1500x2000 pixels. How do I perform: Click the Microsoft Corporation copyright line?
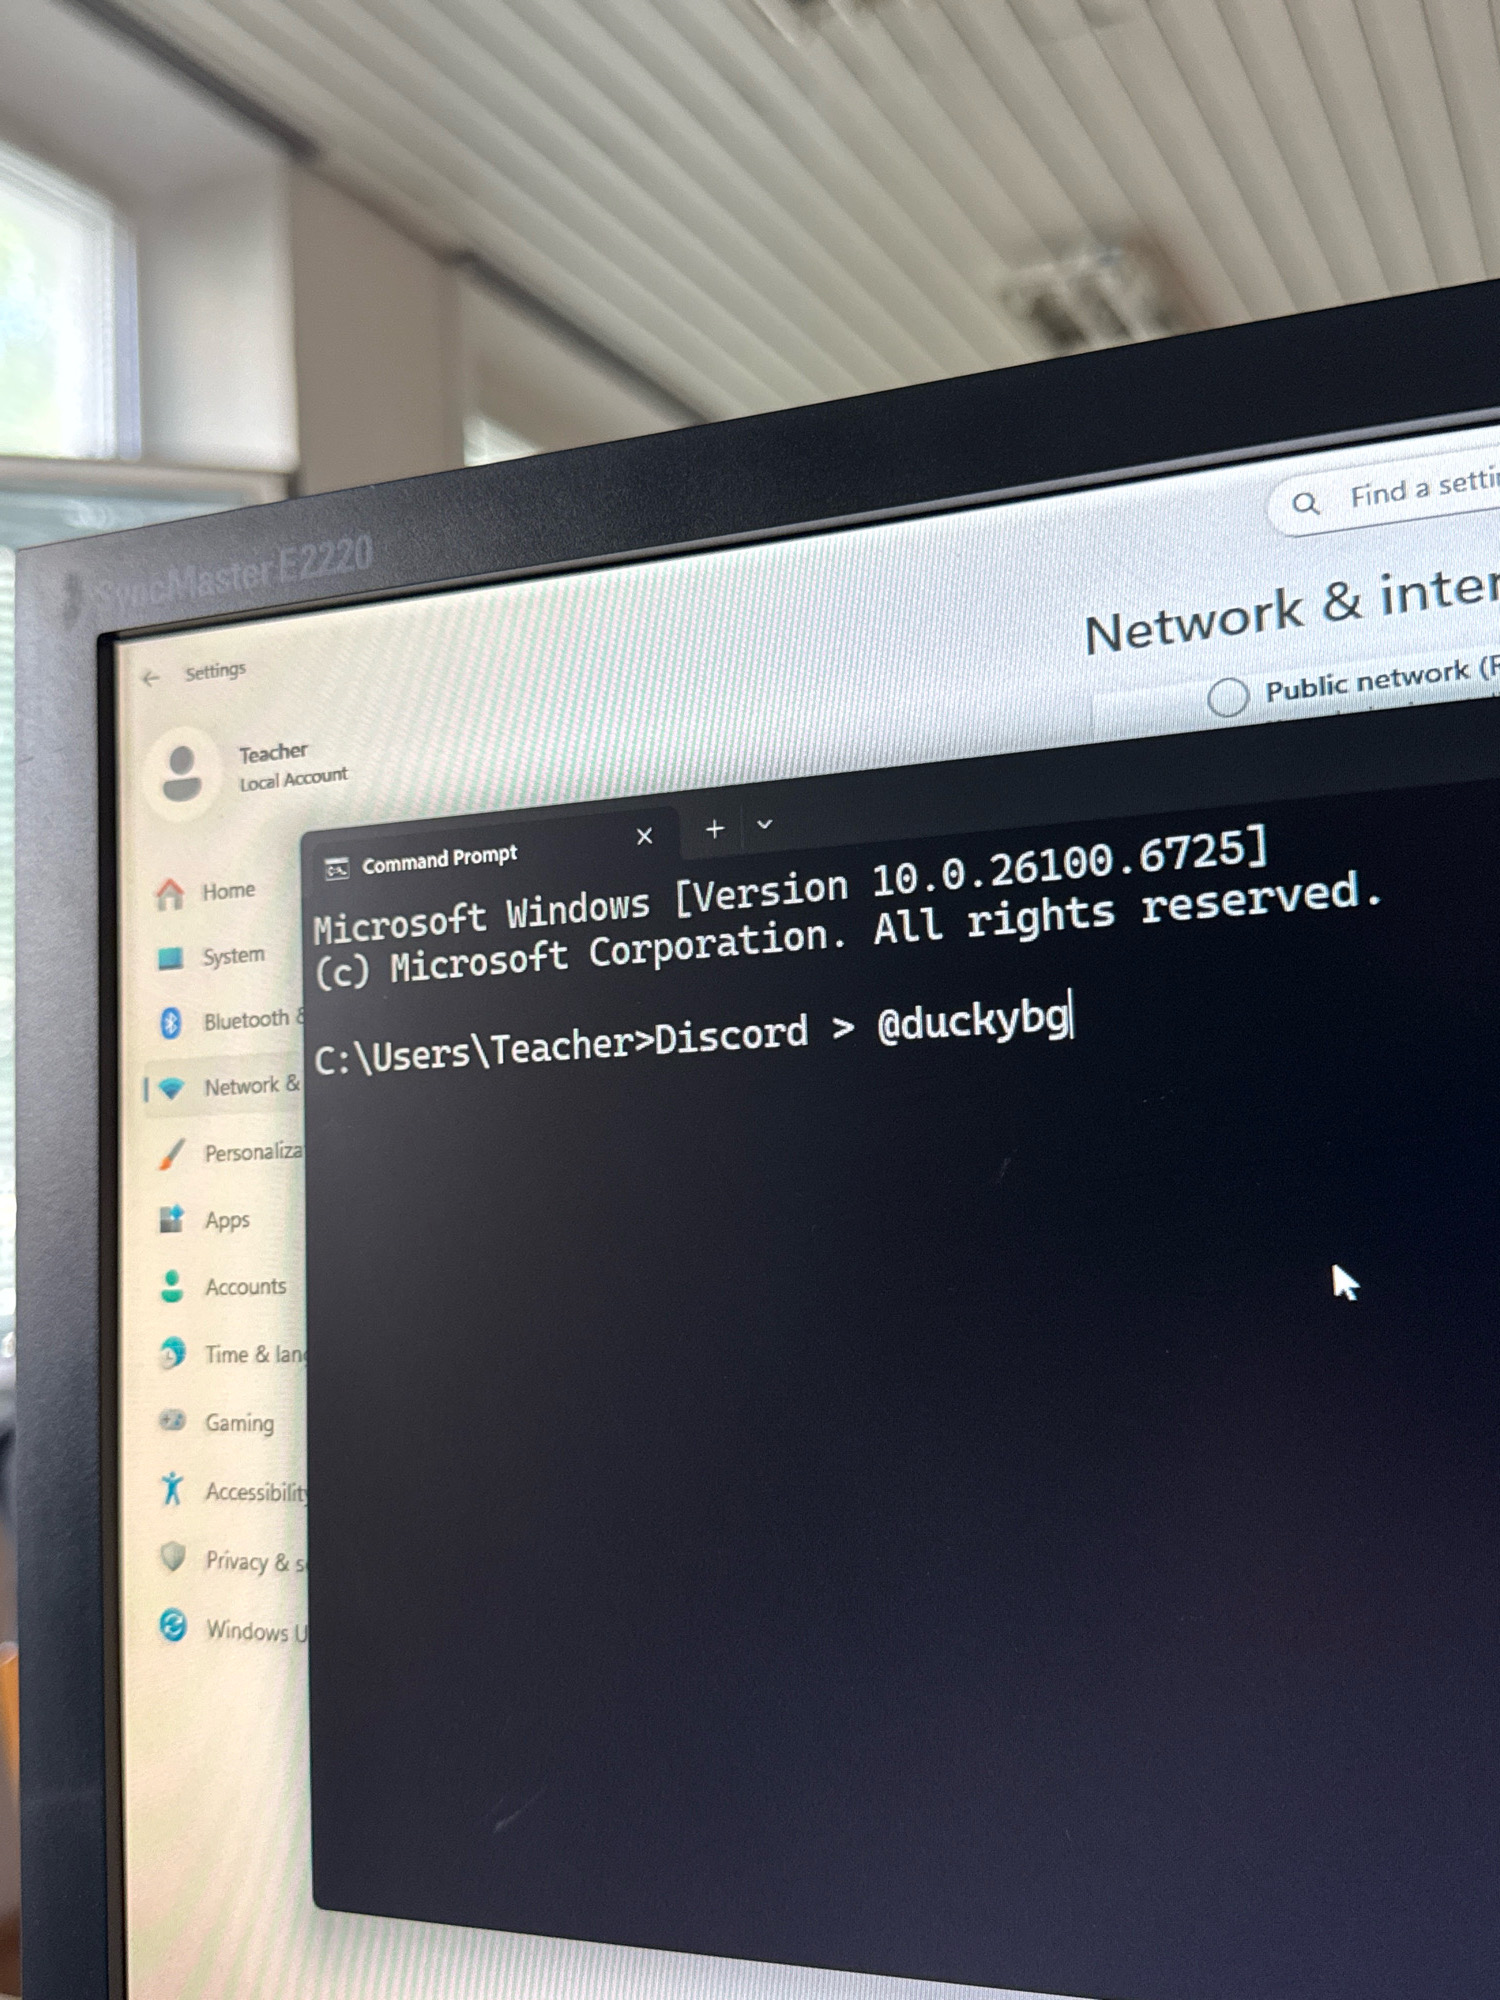tap(848, 933)
